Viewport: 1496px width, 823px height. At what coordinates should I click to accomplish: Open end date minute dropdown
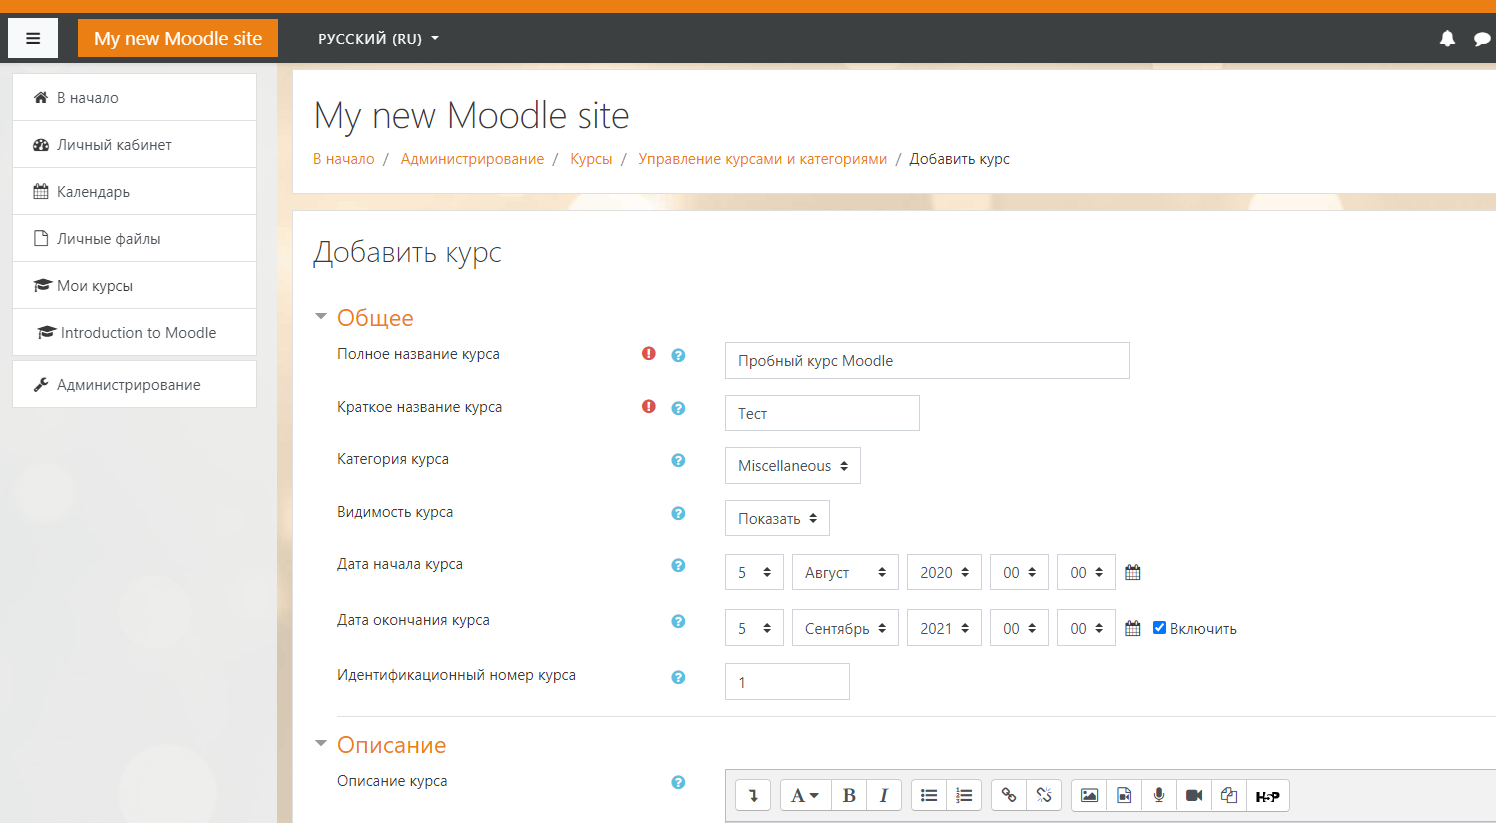tap(1086, 628)
